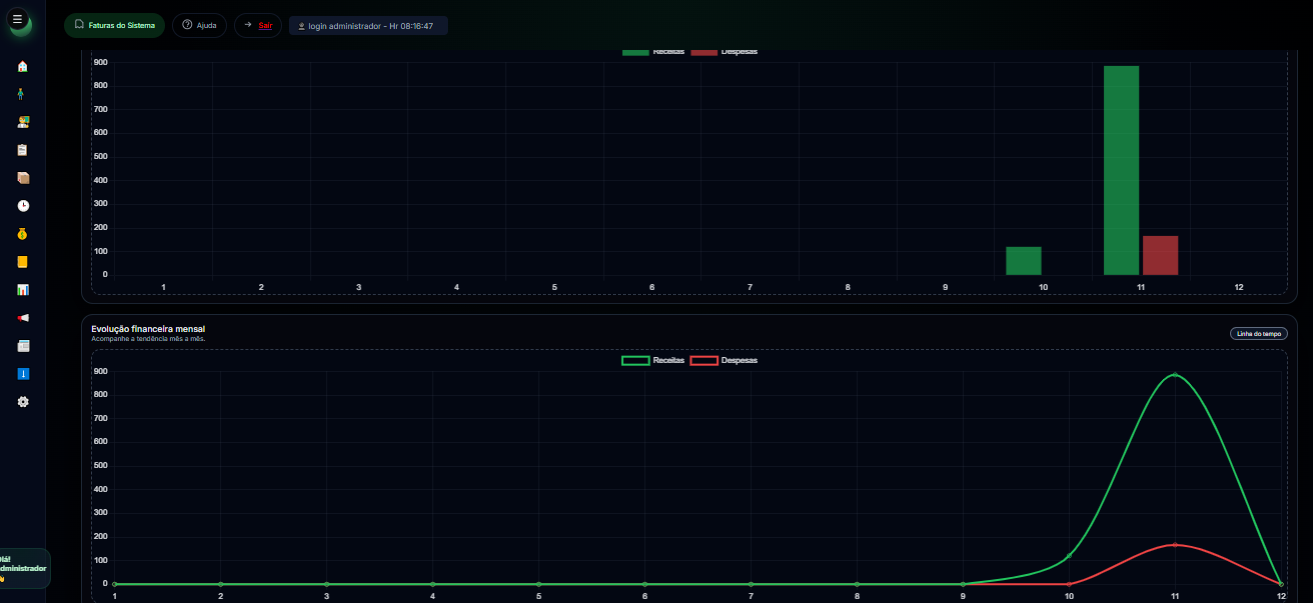Go to the Home house icon
The image size is (1313, 603).
(x=23, y=66)
